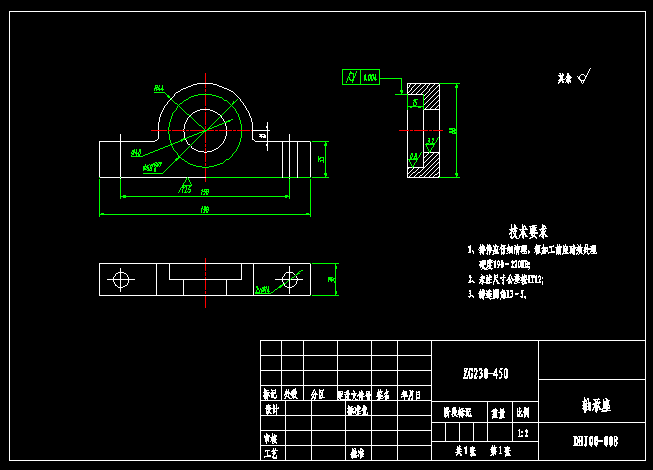Viewport: 653px width, 470px height.
Task: Click the 共1张 第1张 sheet count text
Action: [x=483, y=451]
